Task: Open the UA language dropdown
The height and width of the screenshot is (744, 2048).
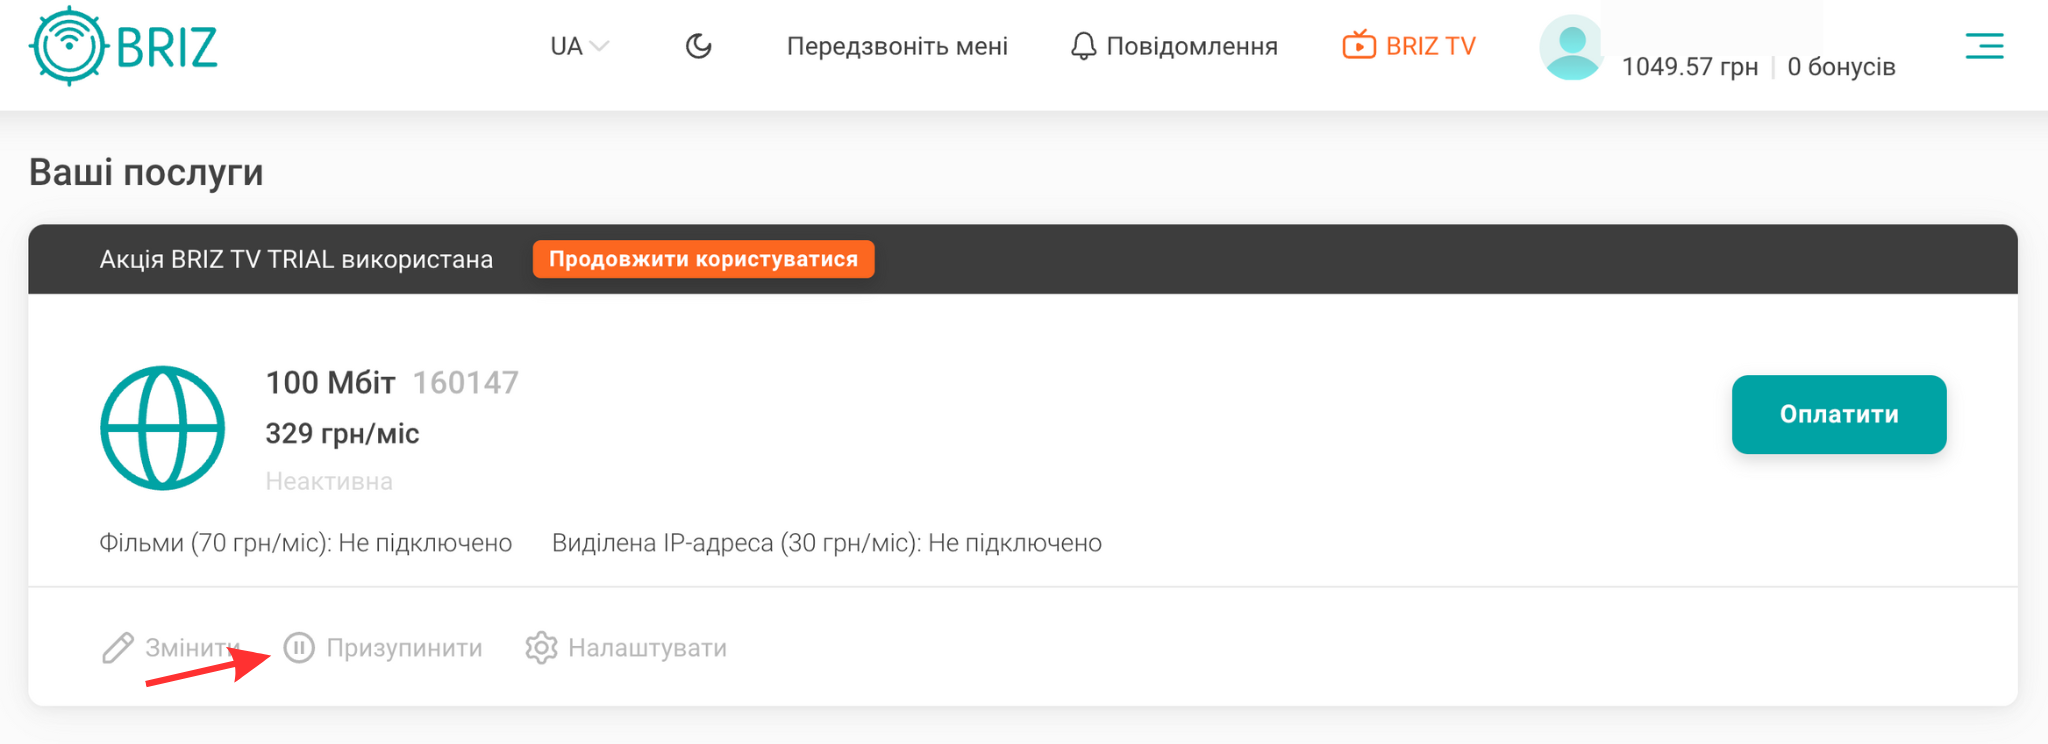Action: tap(579, 46)
